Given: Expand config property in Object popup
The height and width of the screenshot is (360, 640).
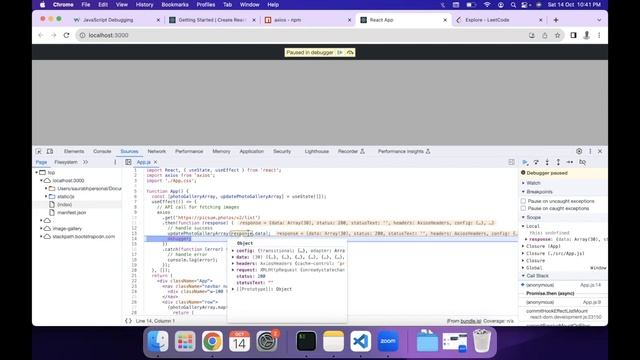Looking at the screenshot, I should 233,251.
